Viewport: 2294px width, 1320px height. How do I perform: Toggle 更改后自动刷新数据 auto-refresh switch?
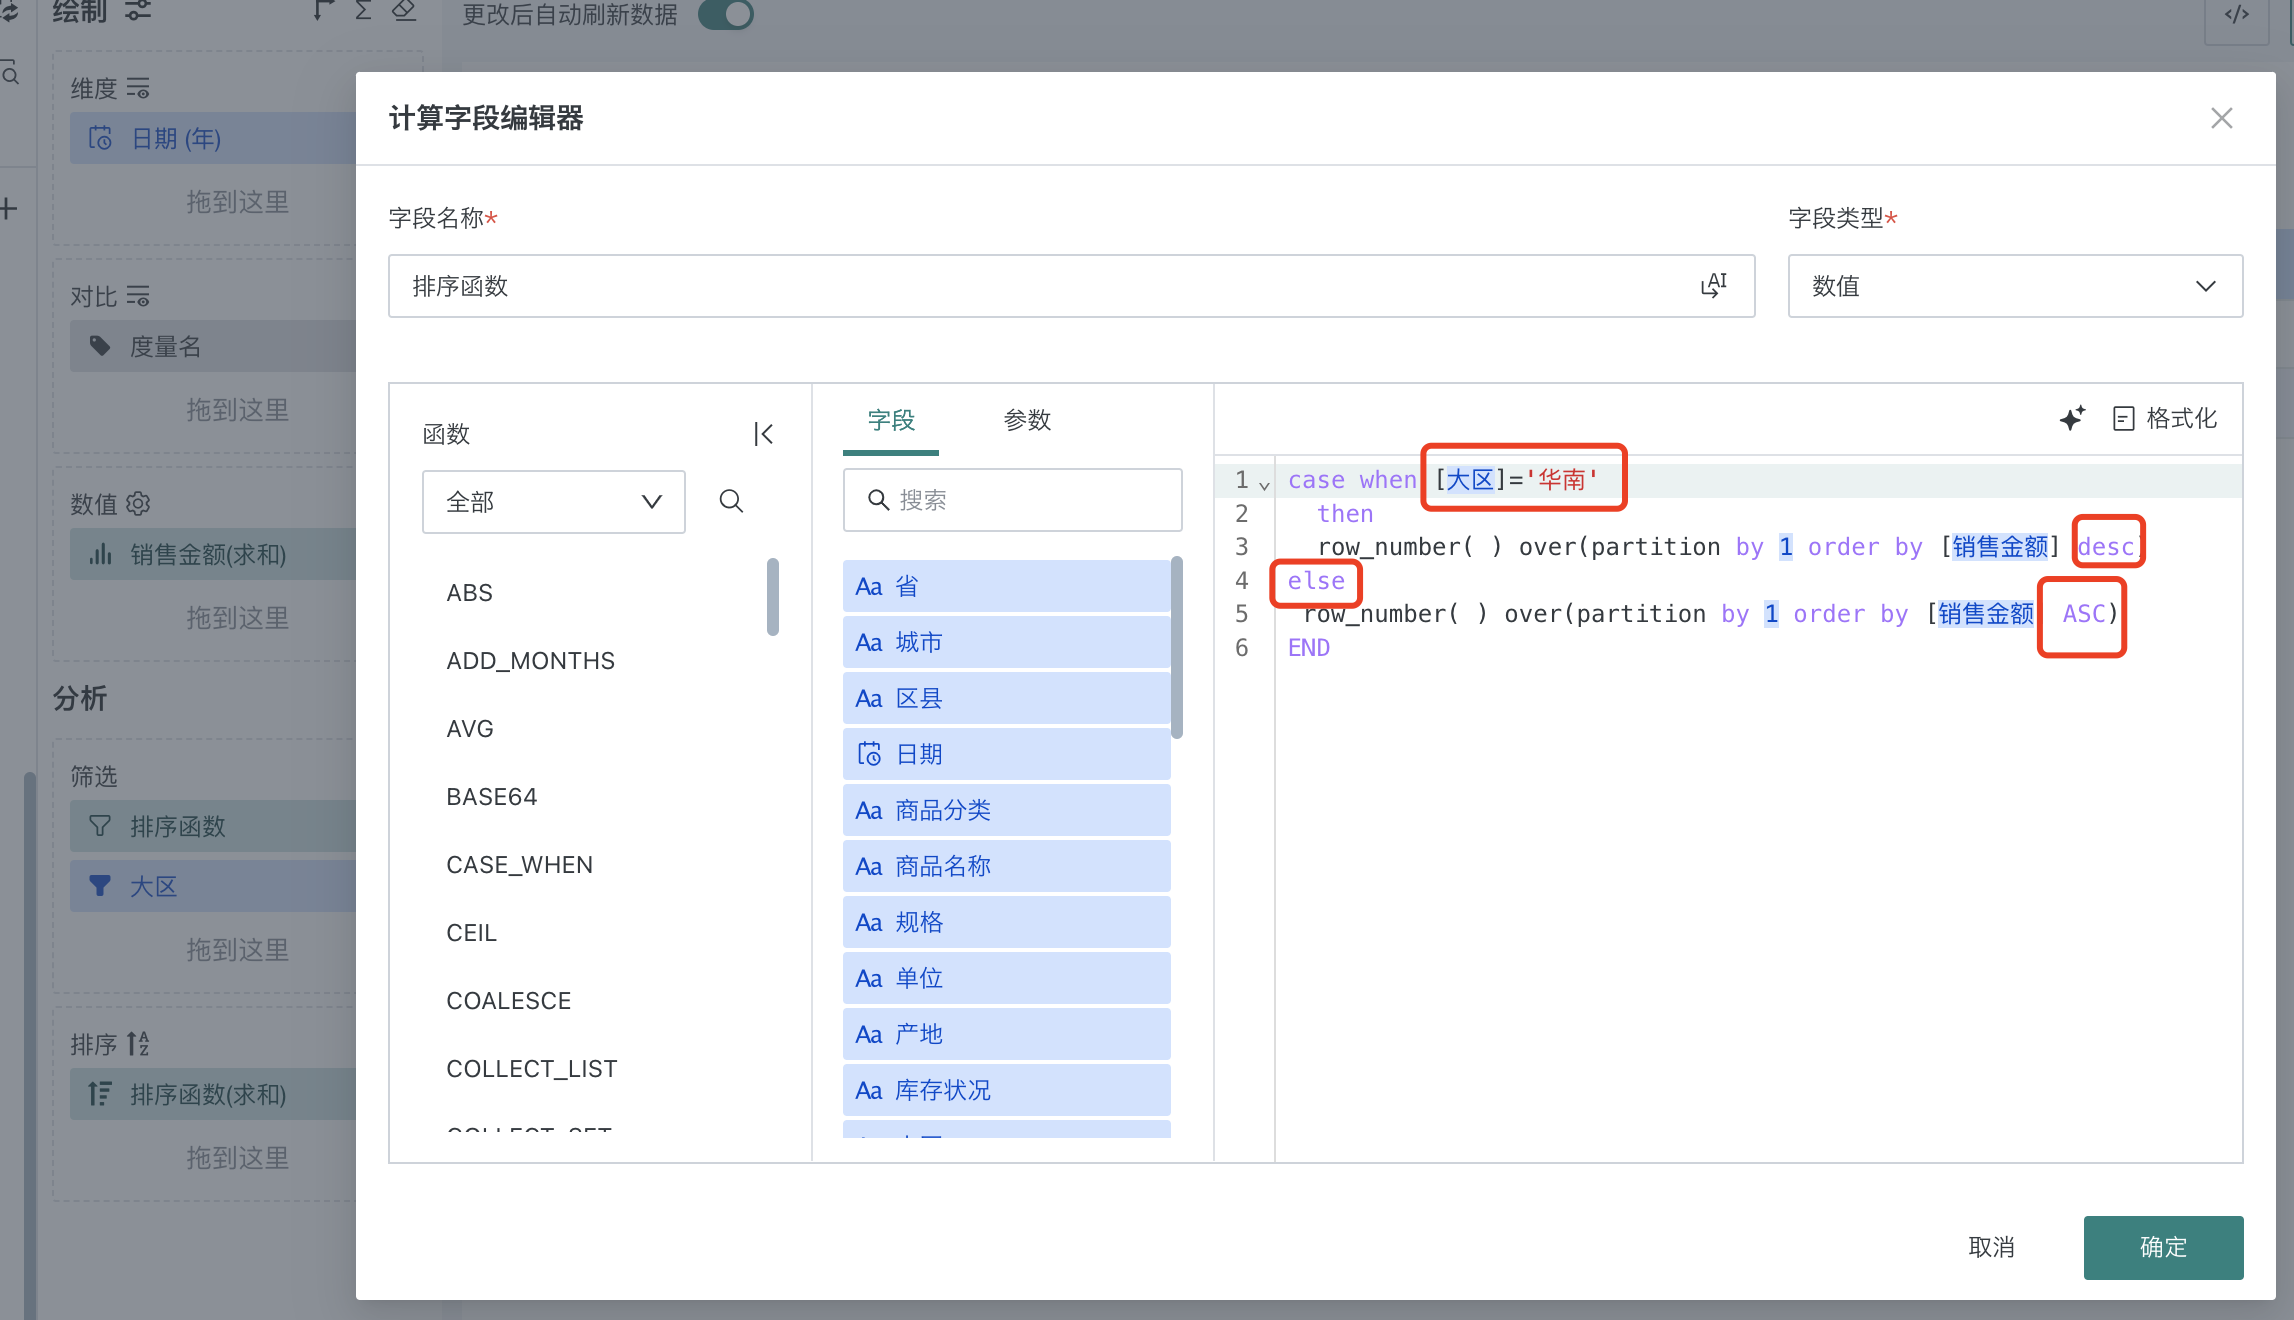tap(726, 15)
